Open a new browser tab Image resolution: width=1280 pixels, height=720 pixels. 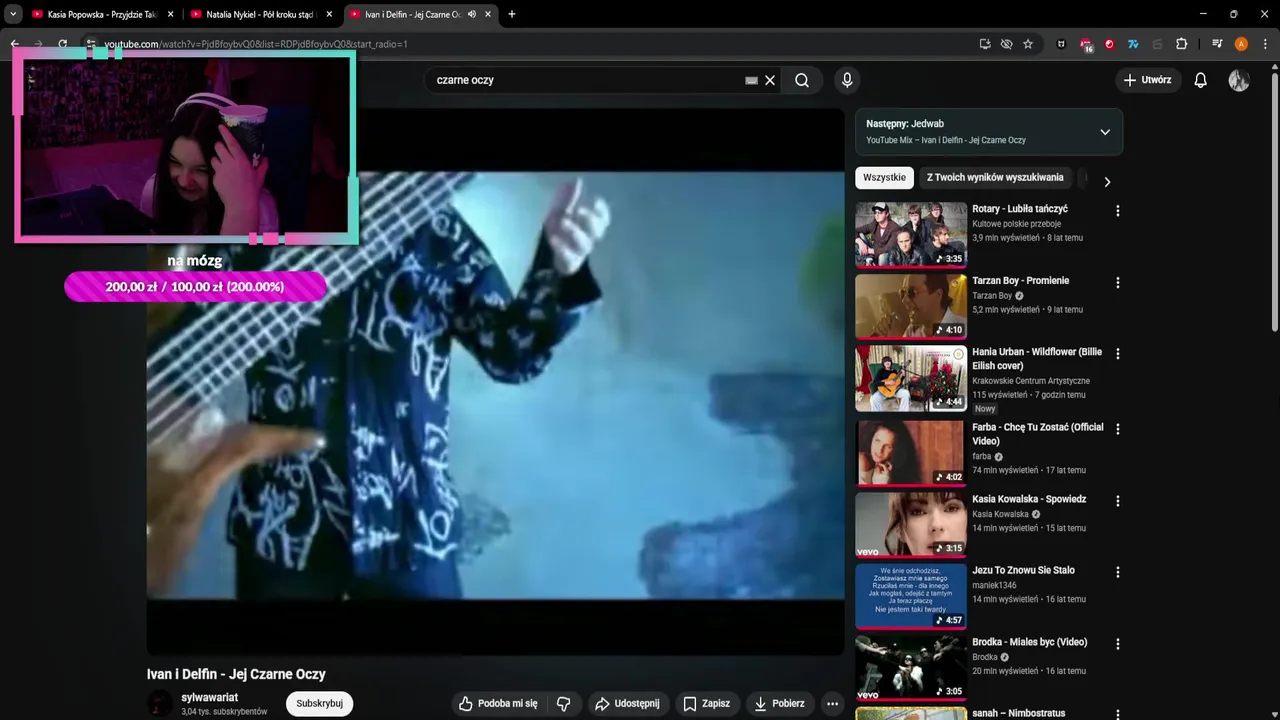512,14
